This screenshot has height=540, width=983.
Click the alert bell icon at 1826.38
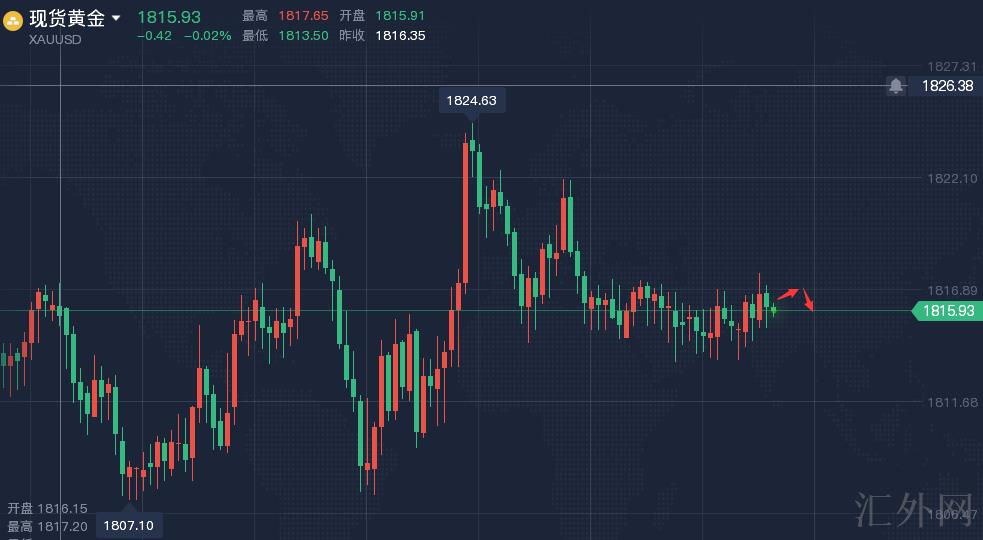click(896, 86)
